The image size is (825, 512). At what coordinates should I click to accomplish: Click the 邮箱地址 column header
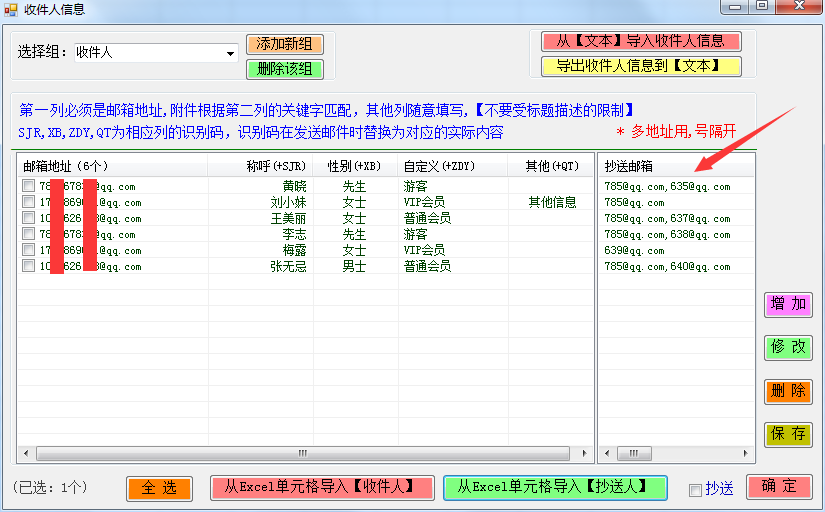point(112,166)
